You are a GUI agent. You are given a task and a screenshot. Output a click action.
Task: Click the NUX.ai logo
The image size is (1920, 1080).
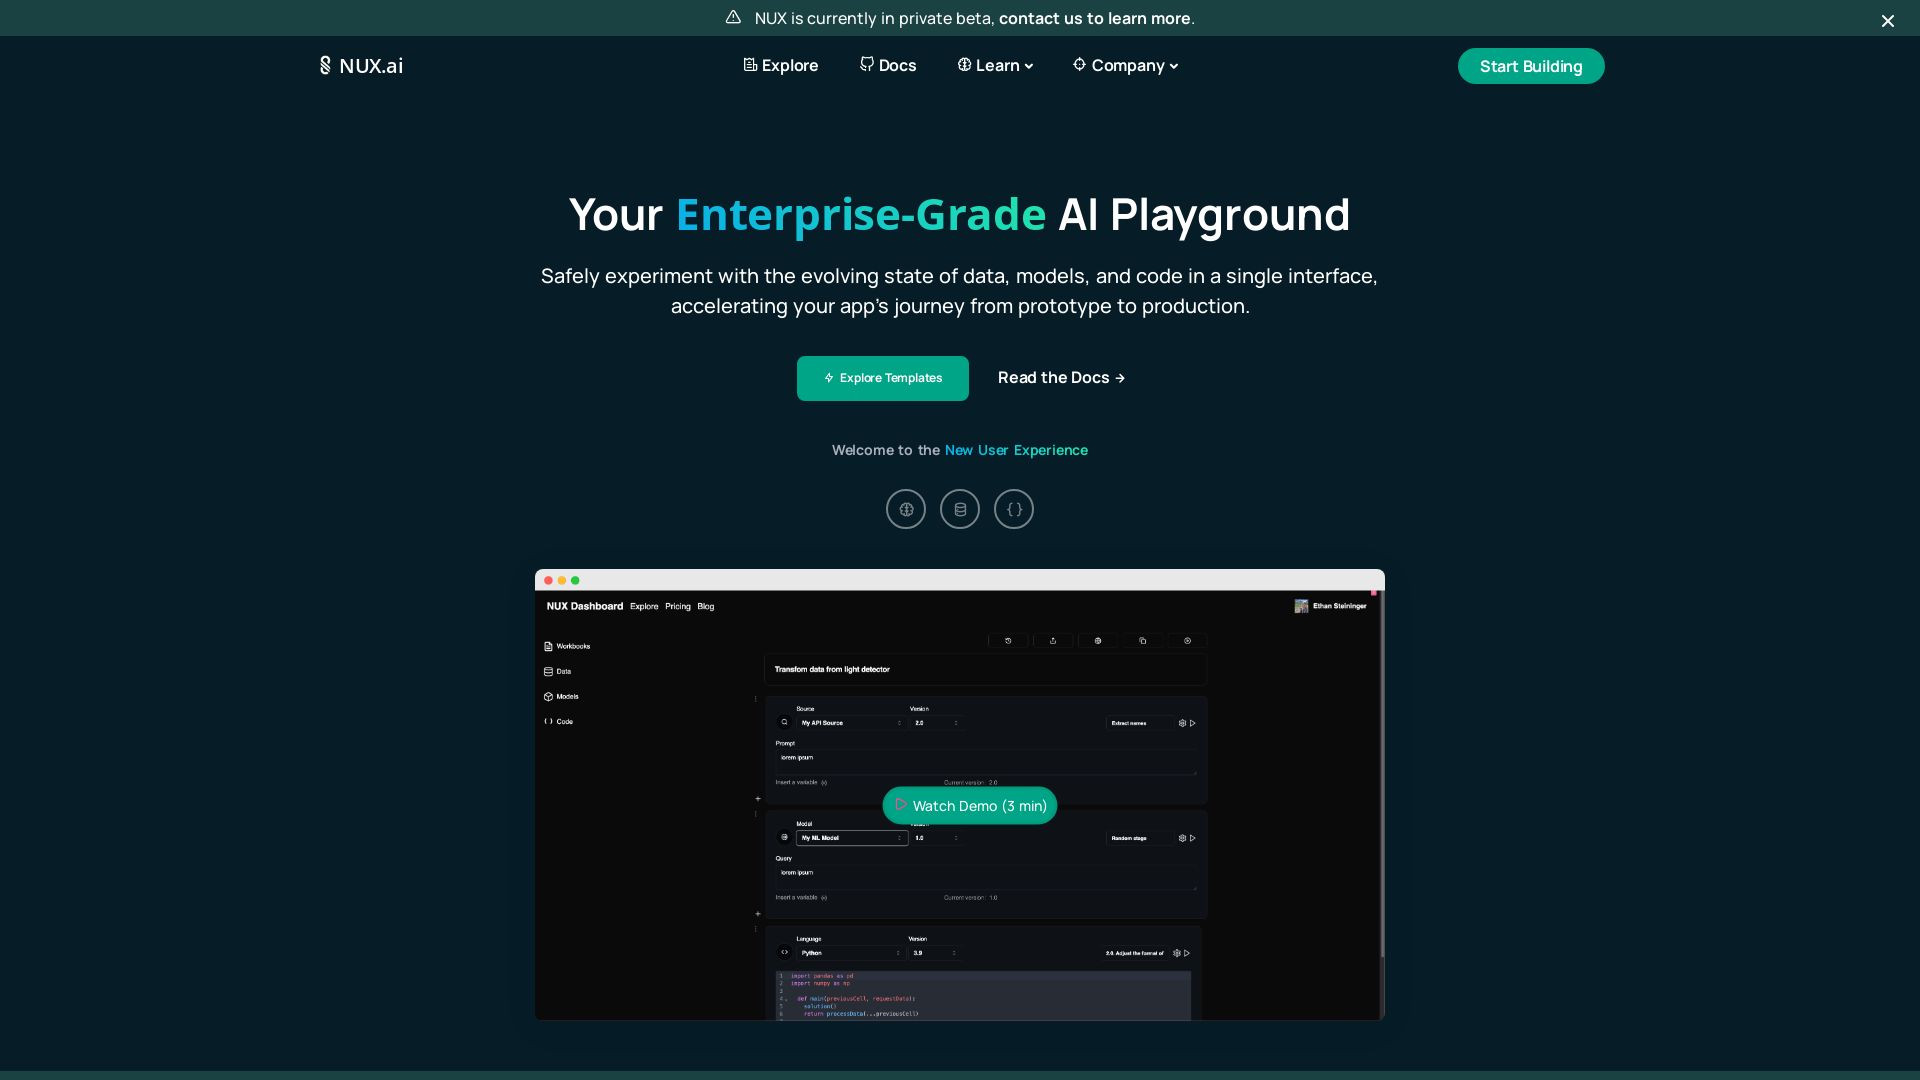pos(361,65)
